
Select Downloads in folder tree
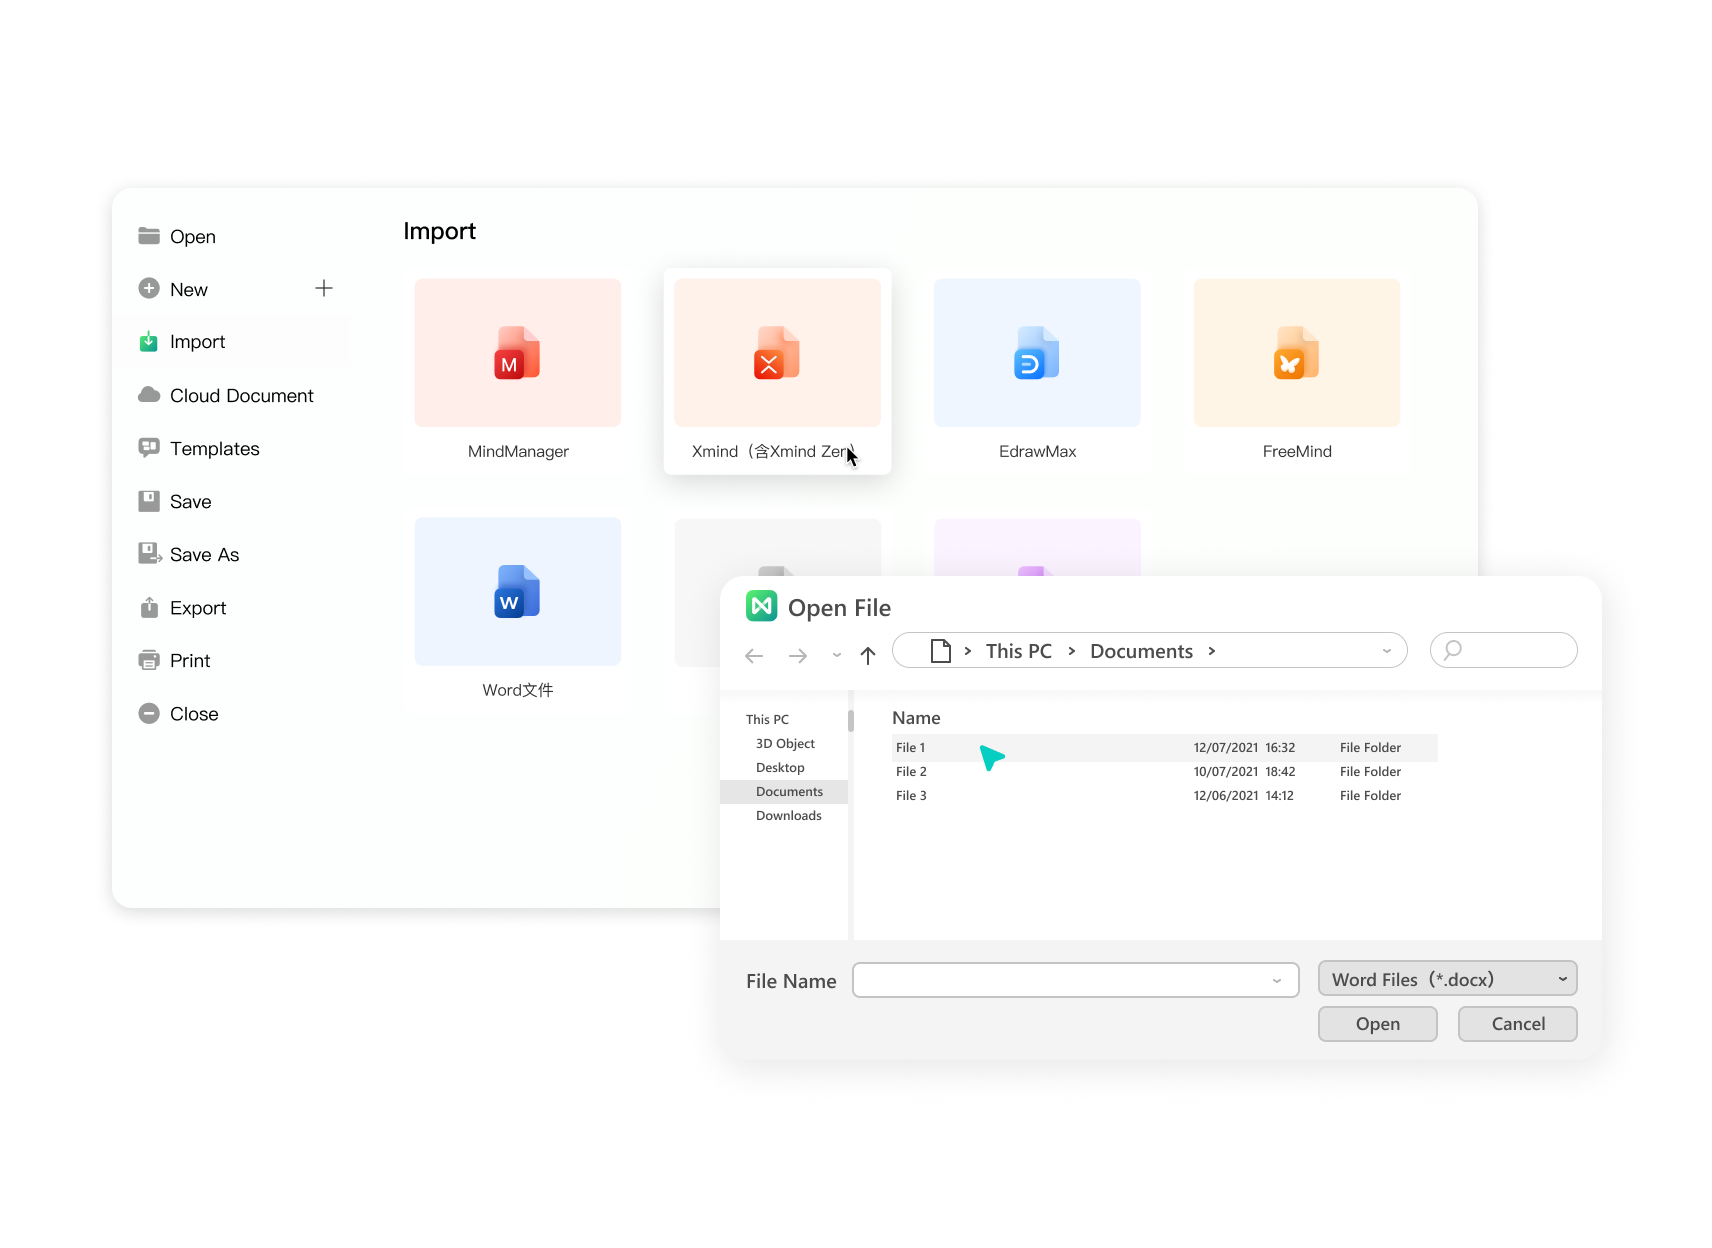pyautogui.click(x=789, y=816)
